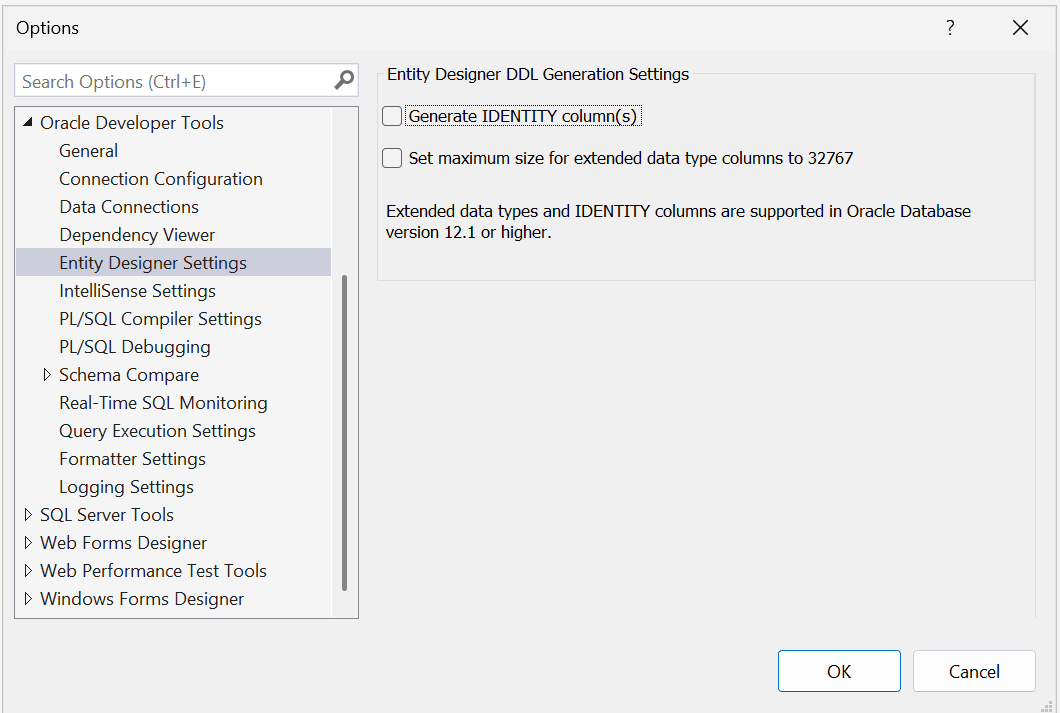Expand the Windows Forms Designer node
1060x713 pixels.
[27, 598]
